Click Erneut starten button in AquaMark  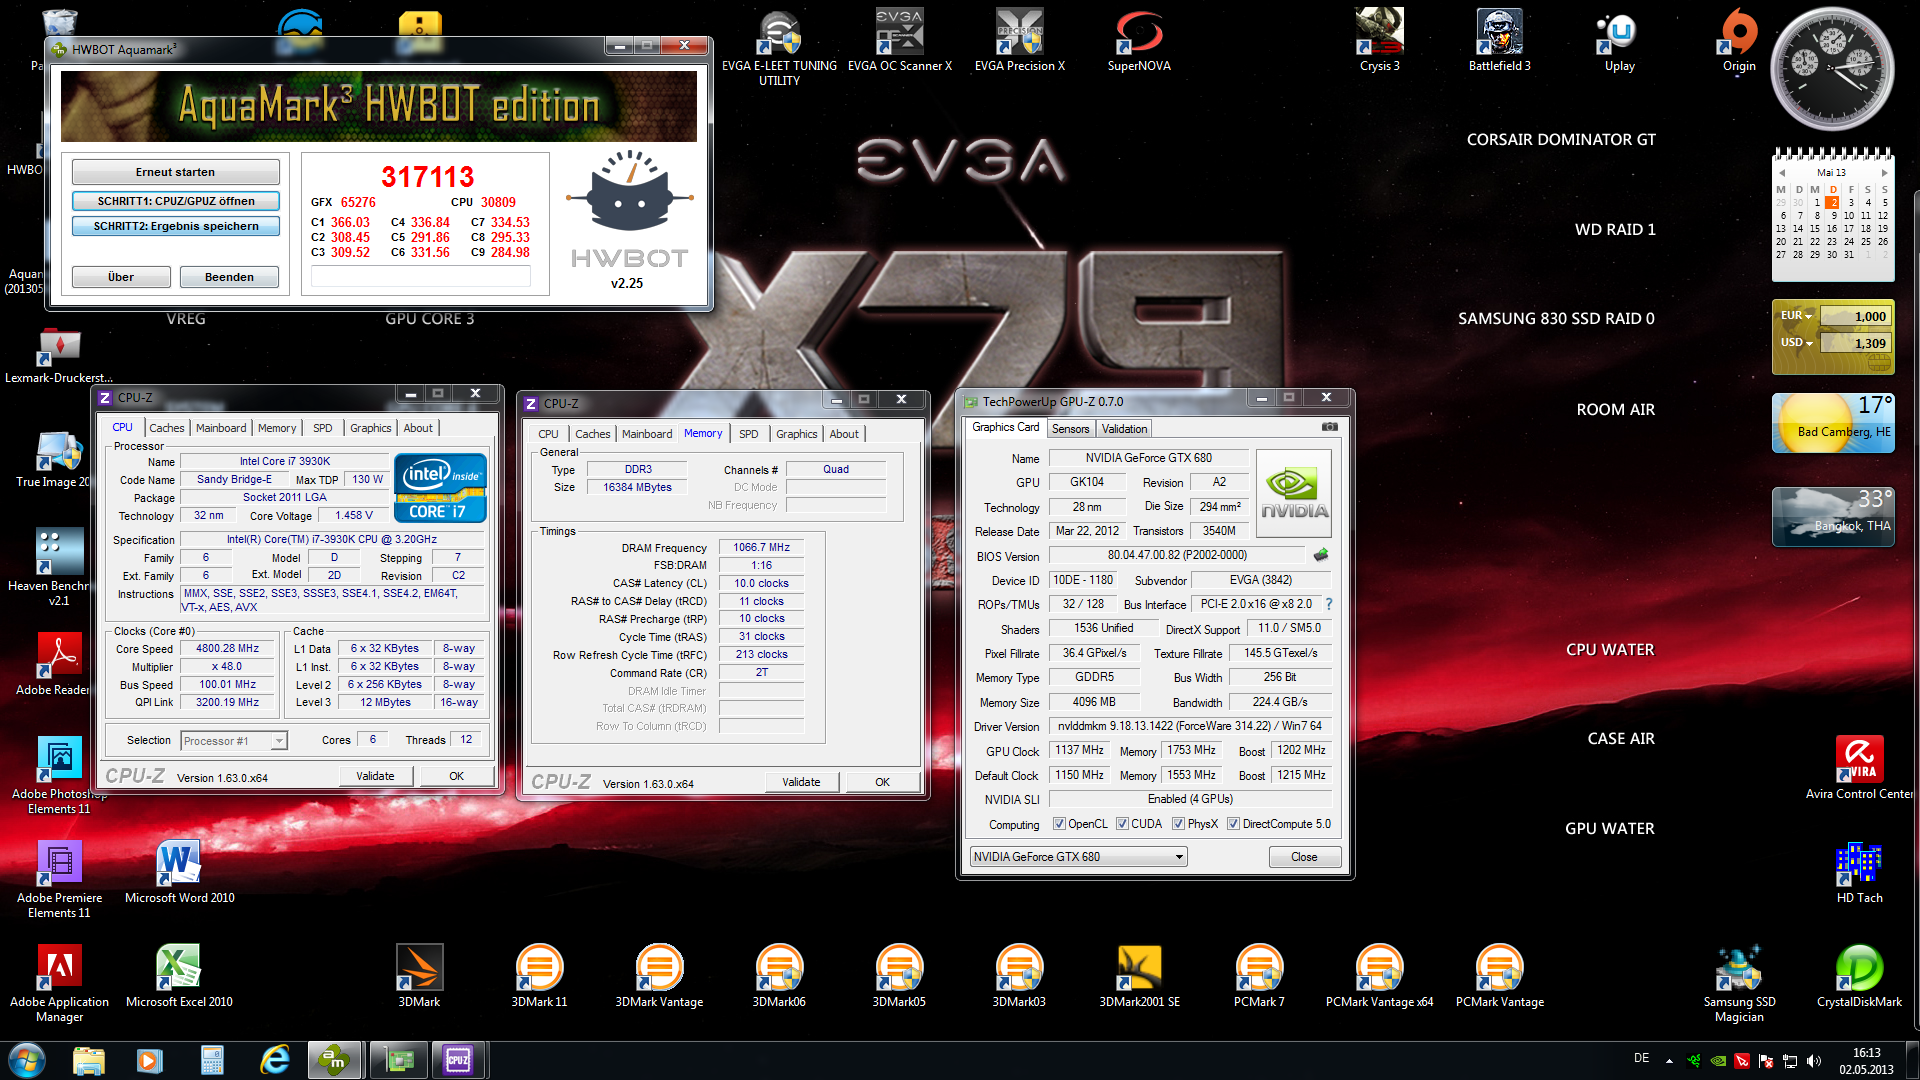tap(176, 172)
